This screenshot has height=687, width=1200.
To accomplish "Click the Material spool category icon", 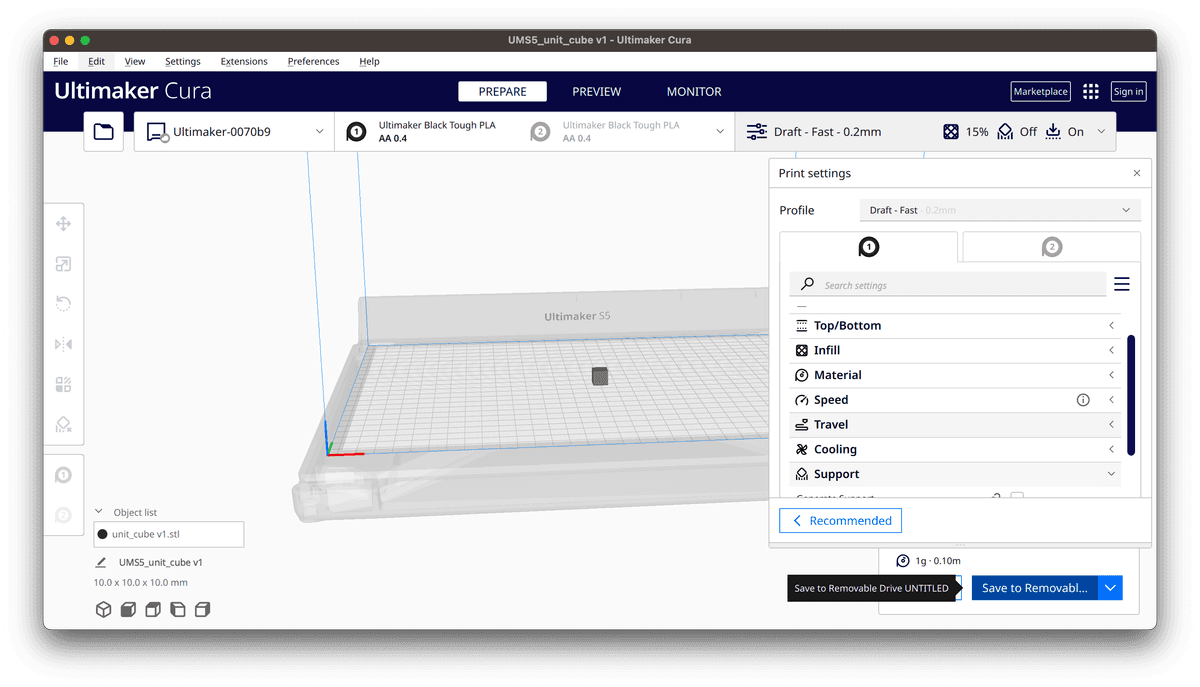I will coord(801,375).
